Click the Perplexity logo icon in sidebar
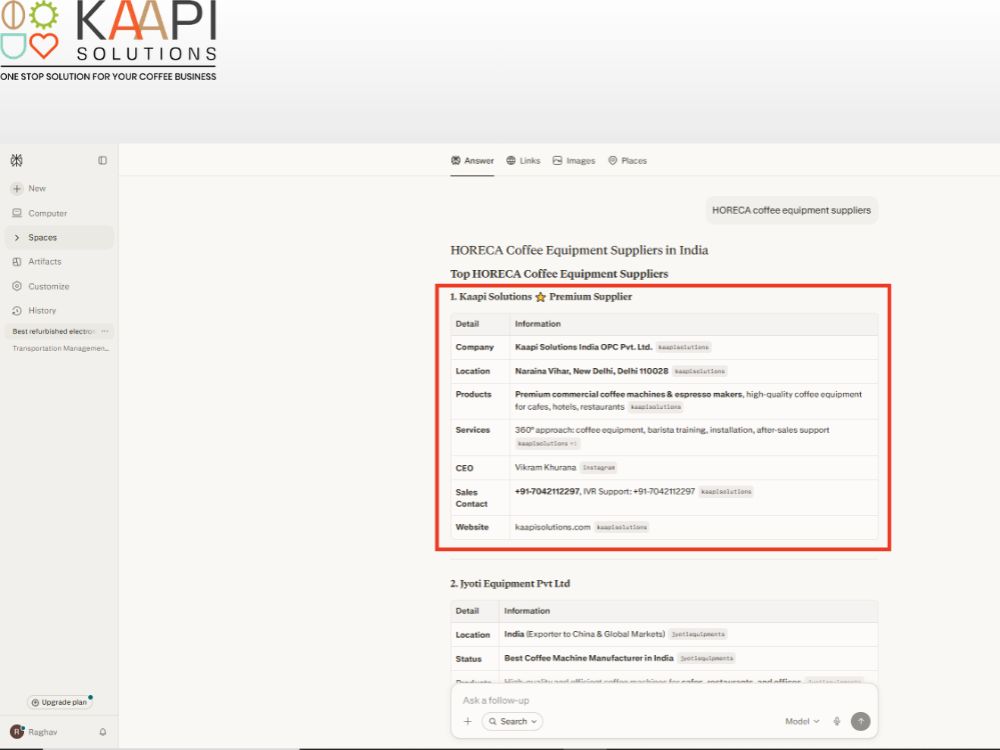1000x750 pixels. click(17, 160)
